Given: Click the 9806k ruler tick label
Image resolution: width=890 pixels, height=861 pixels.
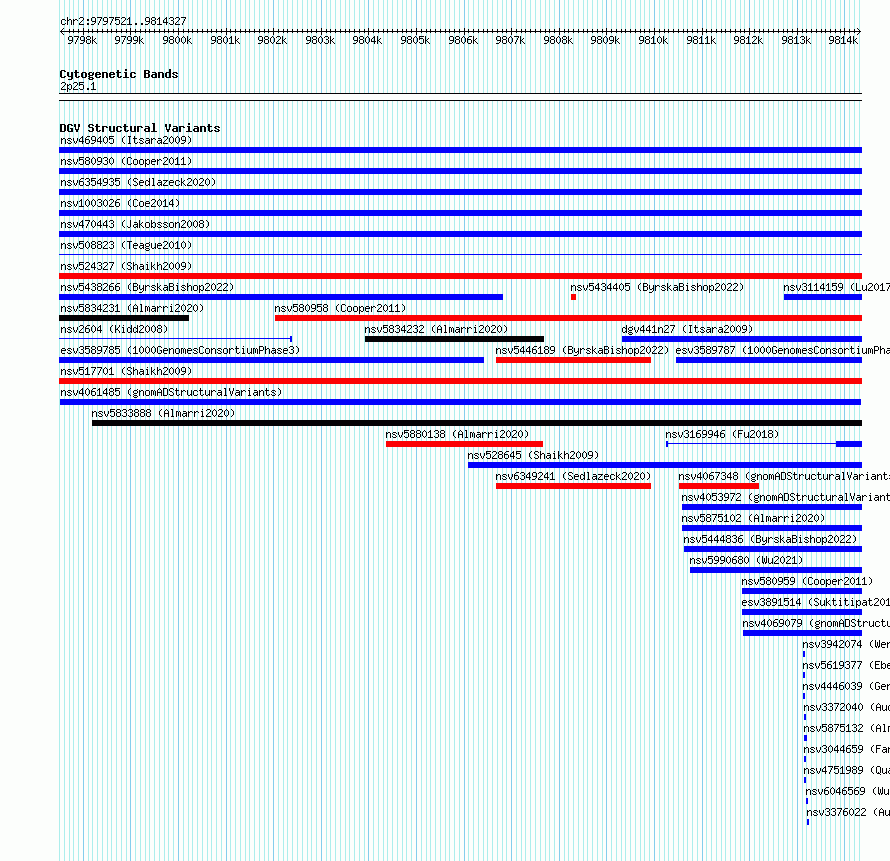Looking at the screenshot, I should pos(463,40).
